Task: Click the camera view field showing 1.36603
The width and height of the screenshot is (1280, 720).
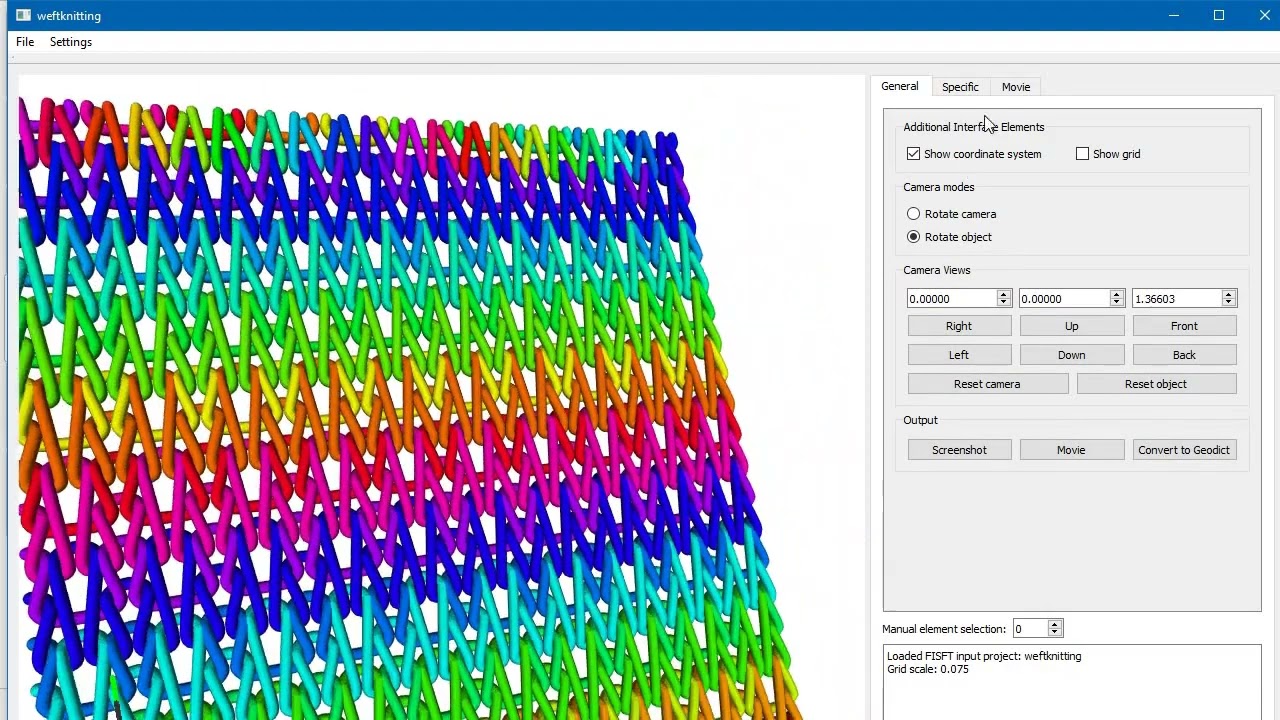Action: point(1177,299)
